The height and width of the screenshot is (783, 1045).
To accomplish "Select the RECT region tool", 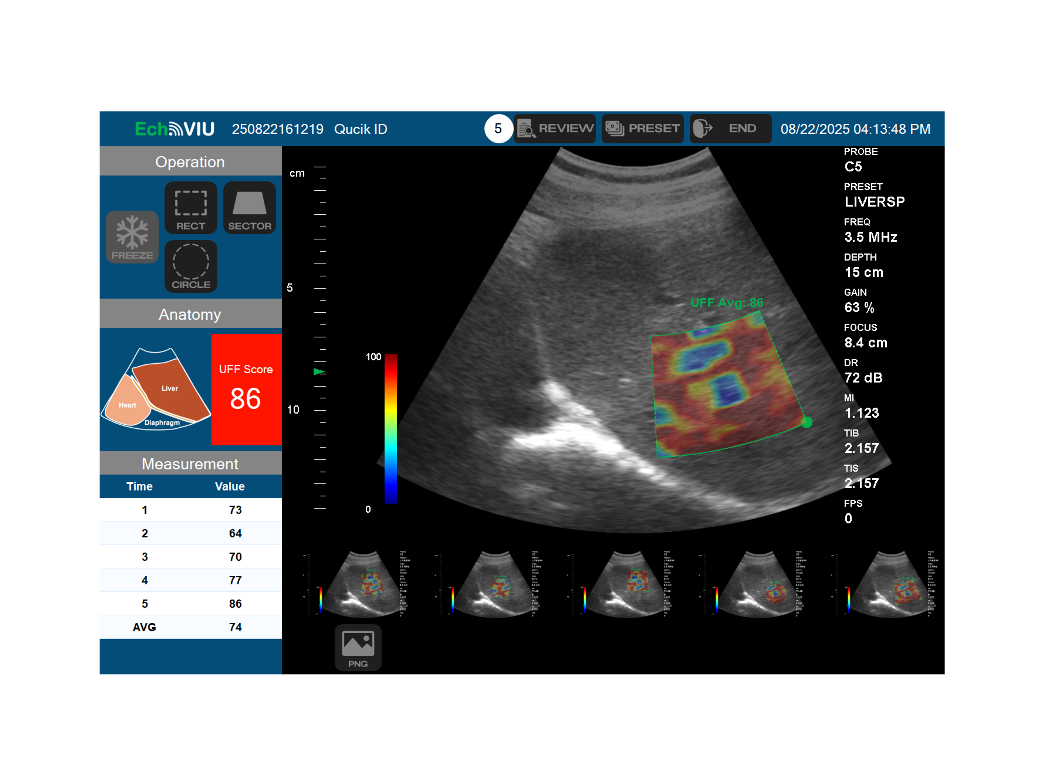I will 190,208.
